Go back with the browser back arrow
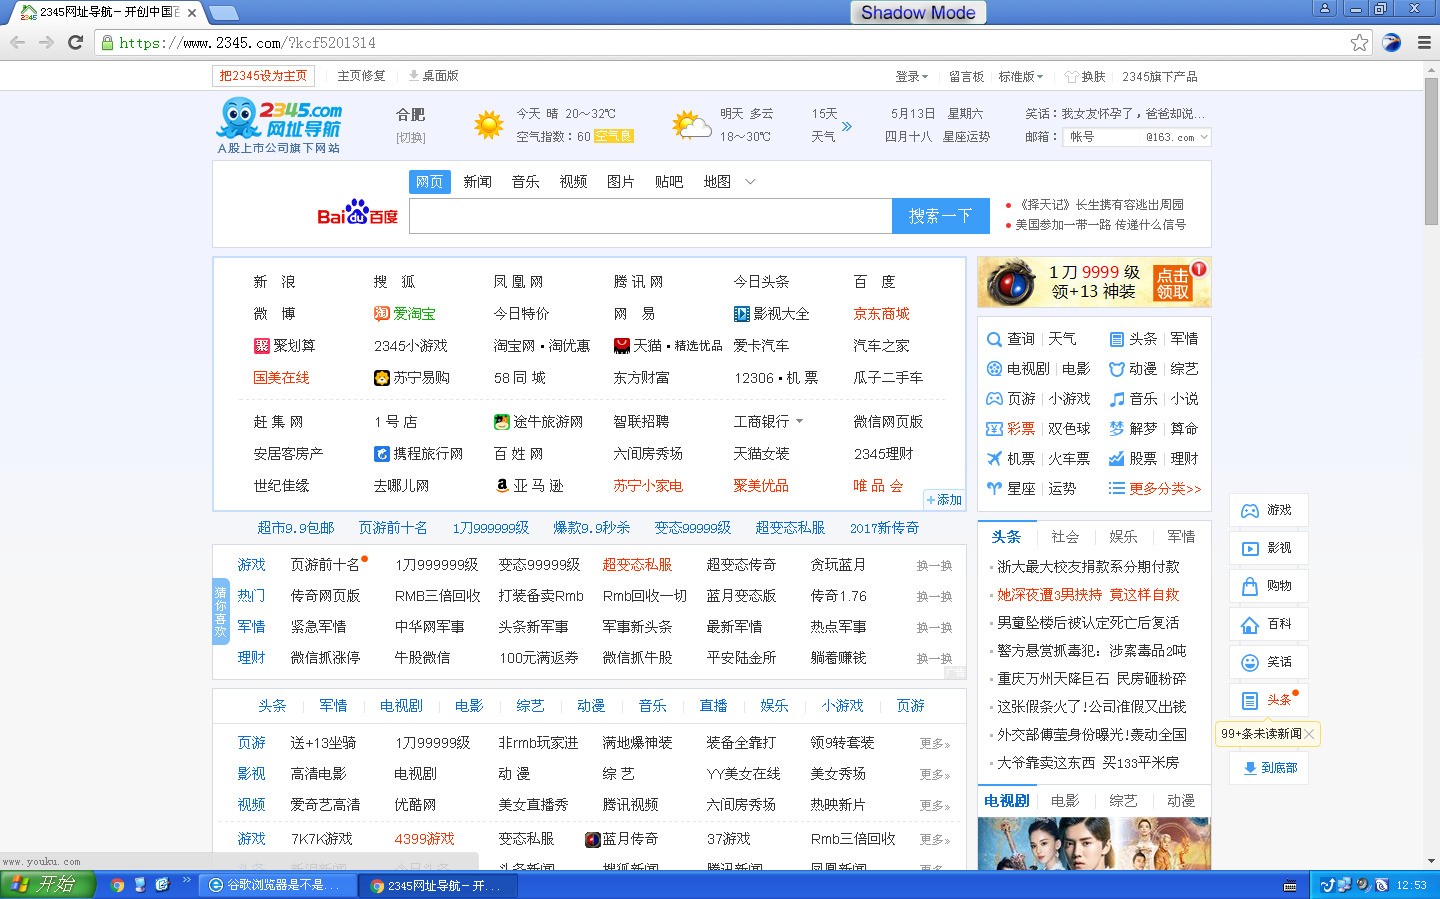This screenshot has width=1440, height=899. (x=17, y=42)
